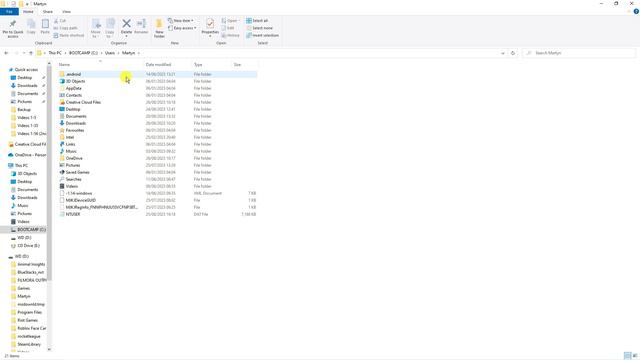Open the address bar history dropdown arrow
Viewport: 640px width, 360px height.
pos(502,53)
